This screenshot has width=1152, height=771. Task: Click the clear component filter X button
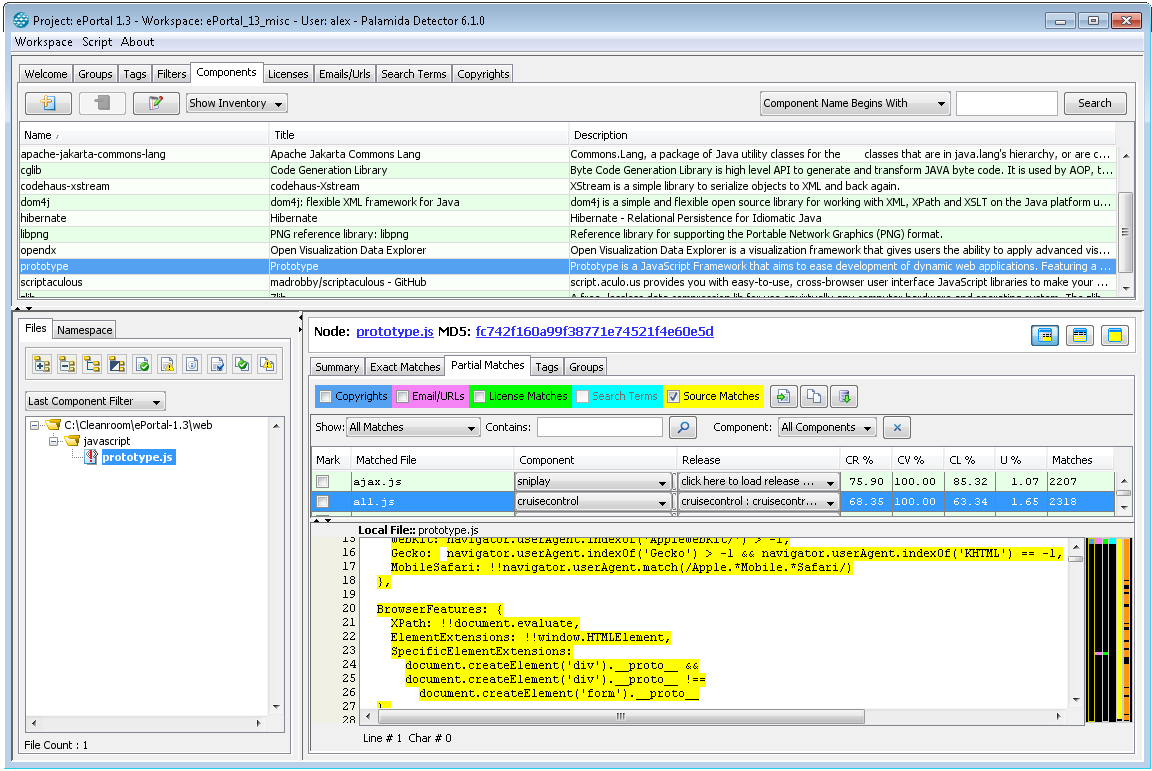pyautogui.click(x=897, y=428)
